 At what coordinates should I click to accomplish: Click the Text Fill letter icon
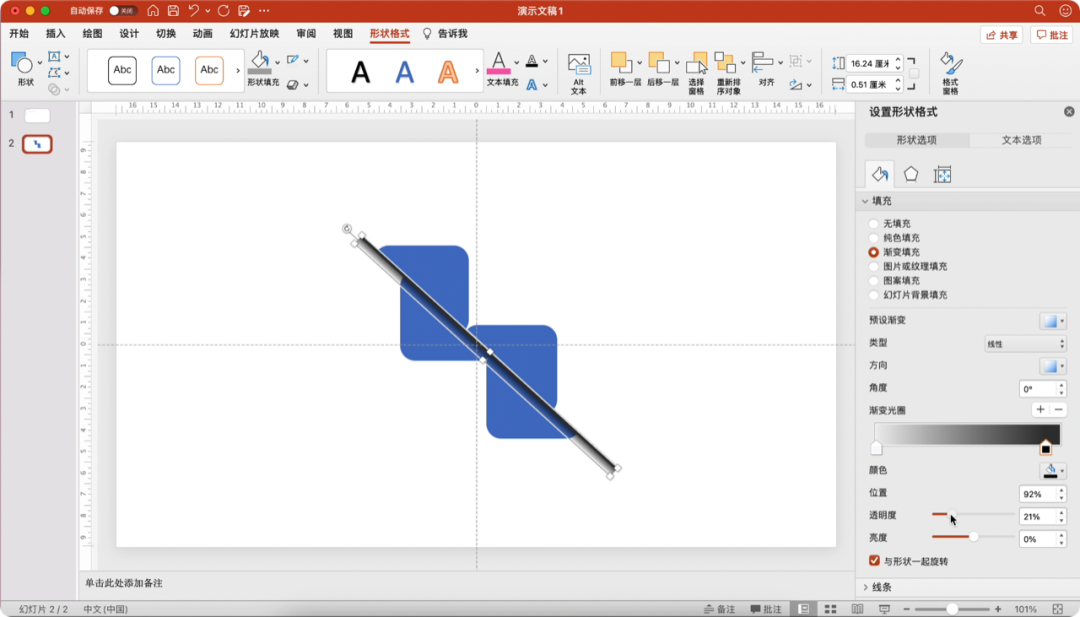(x=499, y=63)
